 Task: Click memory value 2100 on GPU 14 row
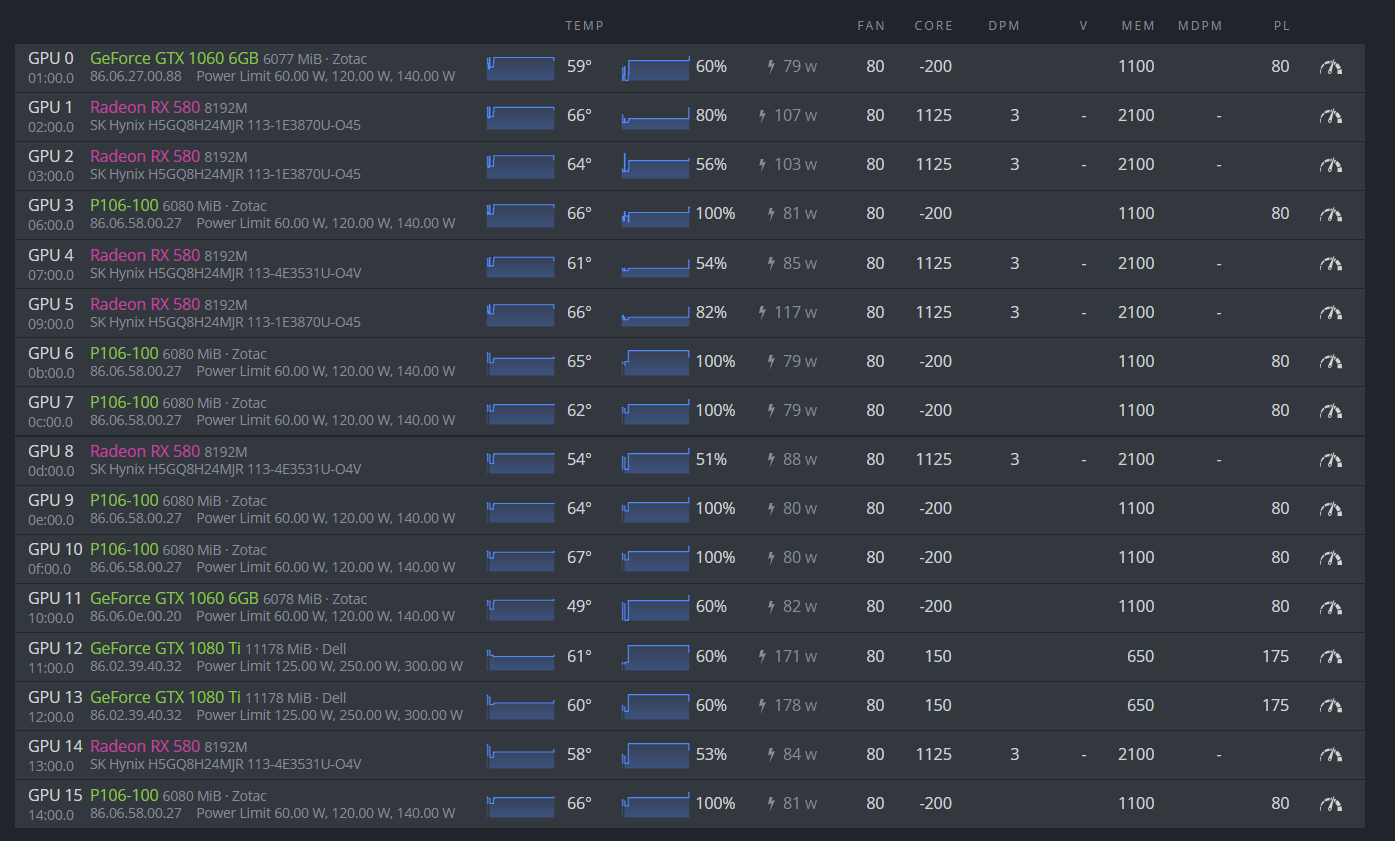coord(1136,755)
